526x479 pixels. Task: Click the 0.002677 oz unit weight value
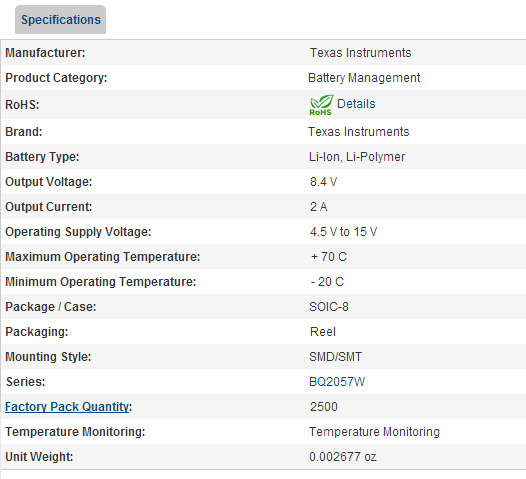pyautogui.click(x=343, y=457)
